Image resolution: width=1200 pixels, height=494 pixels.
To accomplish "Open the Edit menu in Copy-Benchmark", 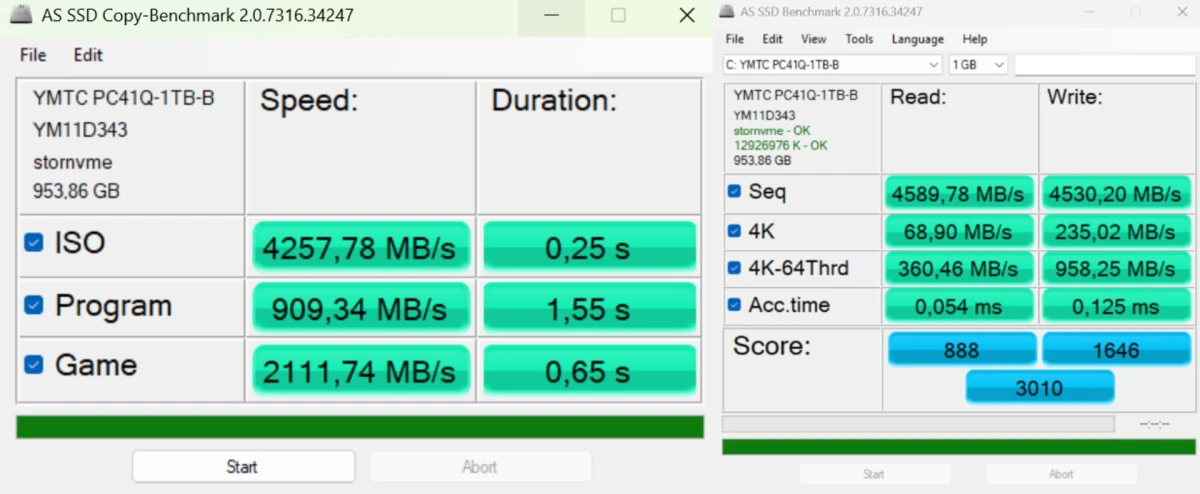I will pos(88,55).
